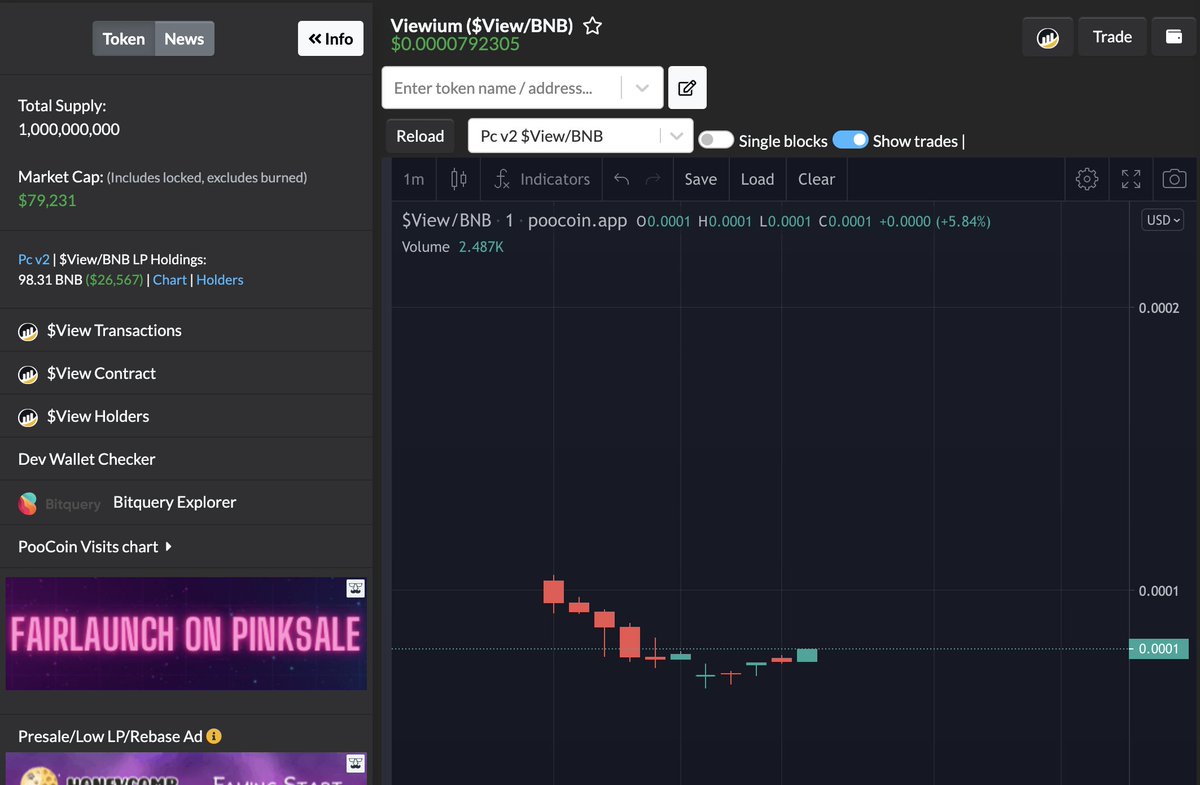The width and height of the screenshot is (1200, 785).
Task: Click the edit pencil icon beside search
Action: click(687, 88)
